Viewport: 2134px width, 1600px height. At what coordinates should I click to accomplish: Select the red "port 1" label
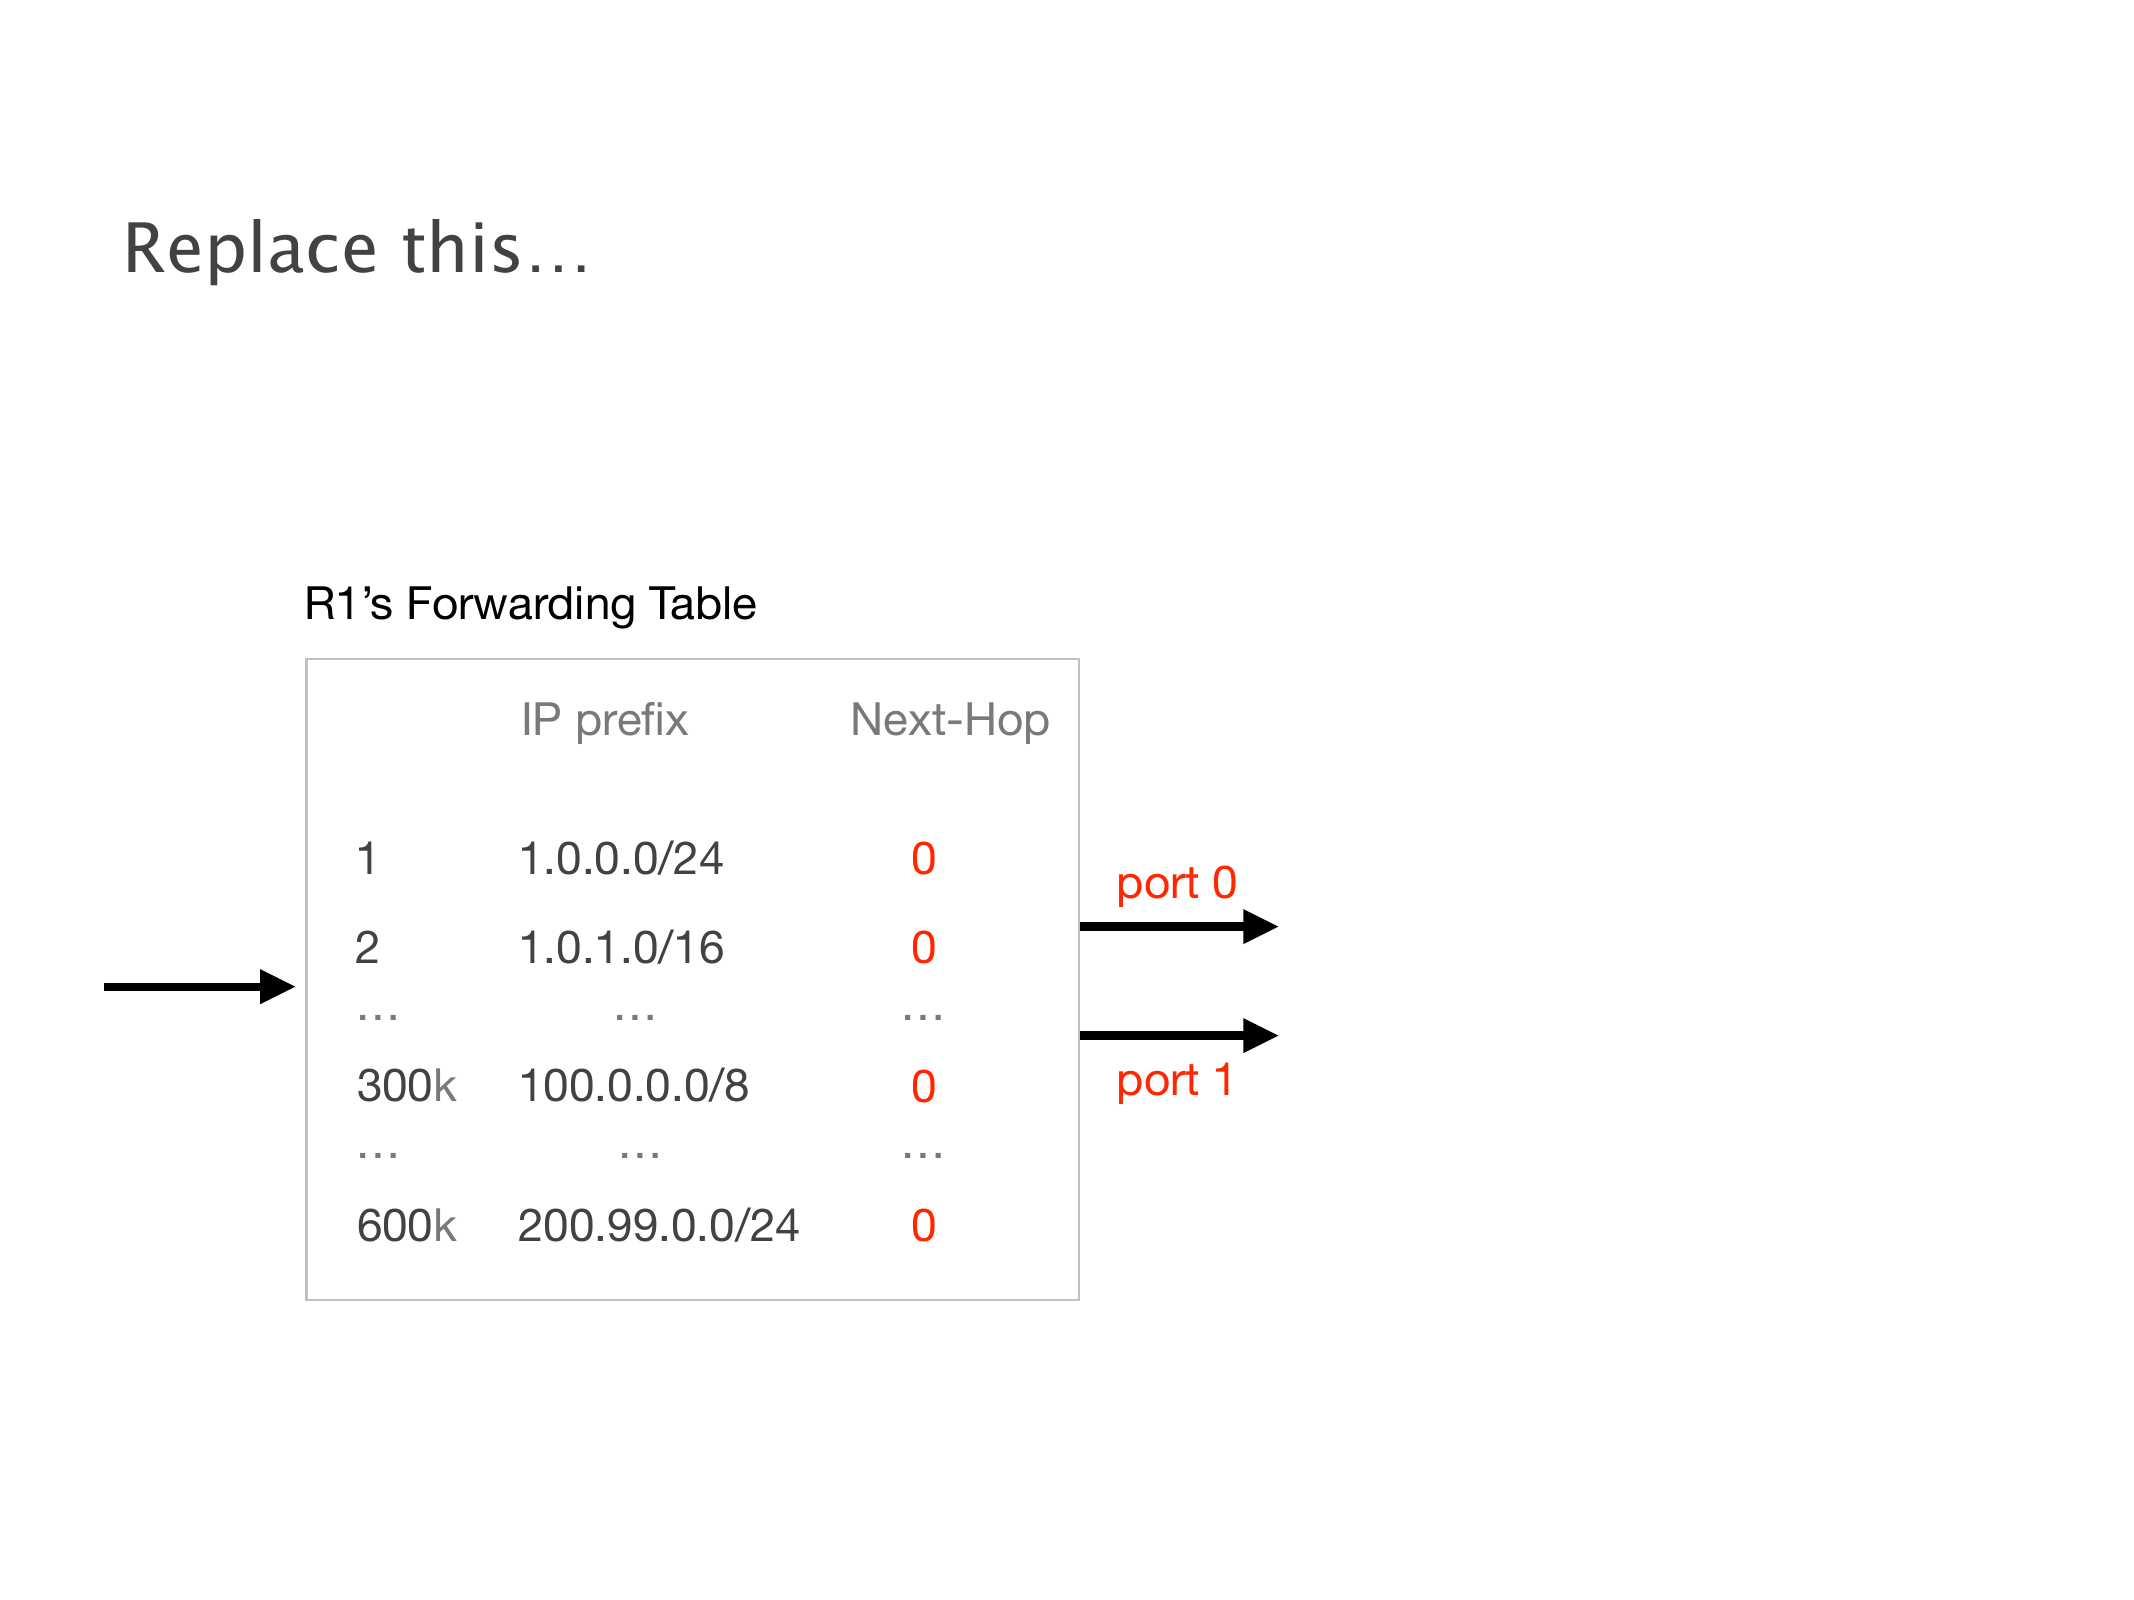click(x=1174, y=1081)
